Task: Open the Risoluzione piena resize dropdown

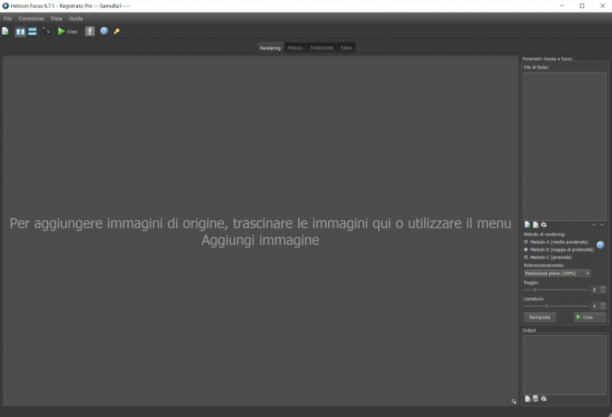Action: coord(557,273)
